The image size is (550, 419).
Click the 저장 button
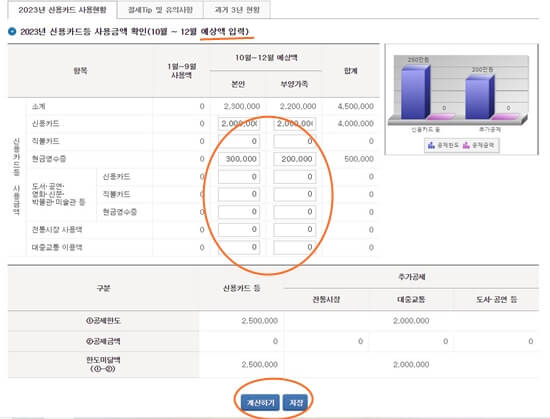pos(296,403)
